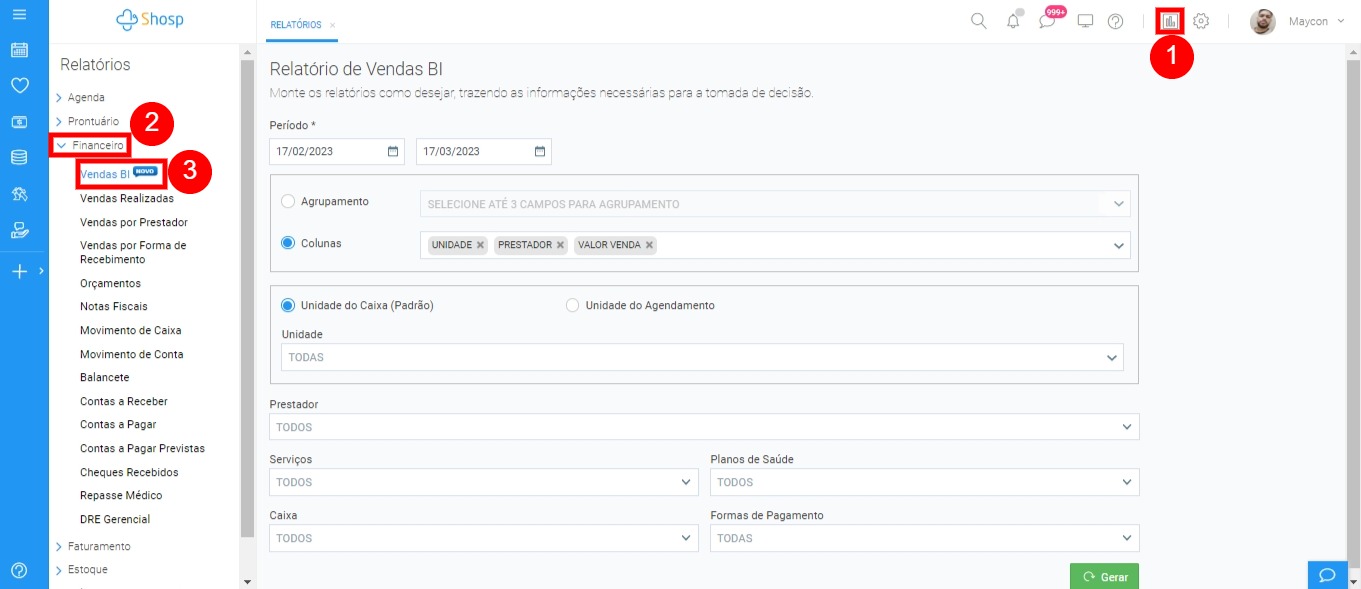The image size is (1361, 589).
Task: Open calendar picker for start date 17/02/2023
Action: click(x=393, y=152)
